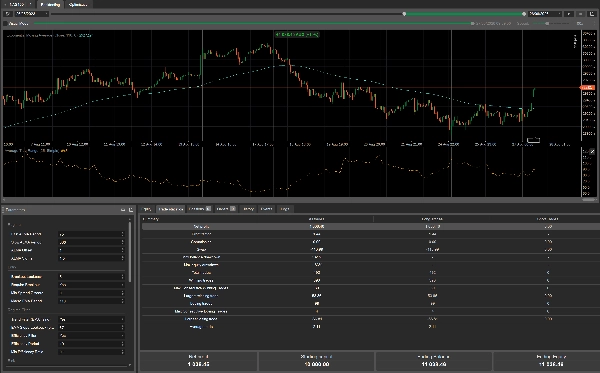Click the middle toolbar icon right of end date
600x373 pixels.
click(x=580, y=14)
